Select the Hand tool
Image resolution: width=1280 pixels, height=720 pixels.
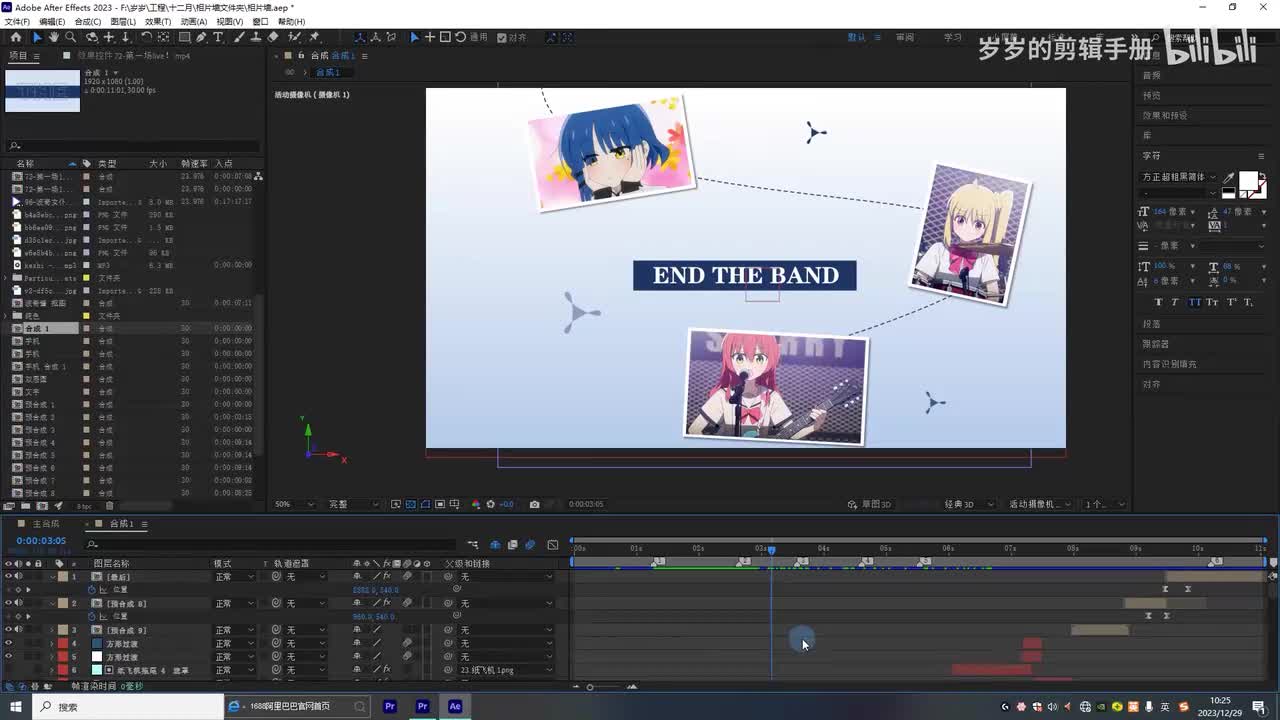click(x=53, y=37)
